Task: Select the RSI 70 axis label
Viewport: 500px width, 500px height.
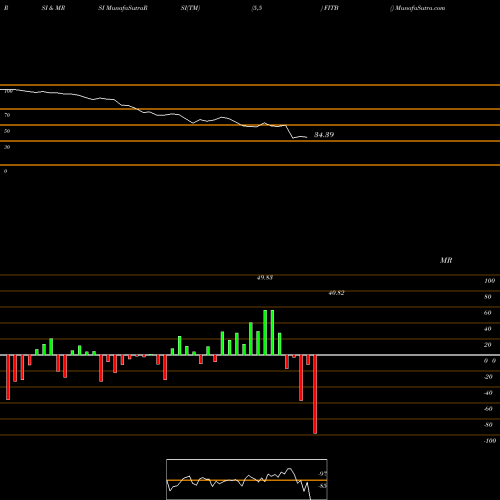Action: pos(7,115)
